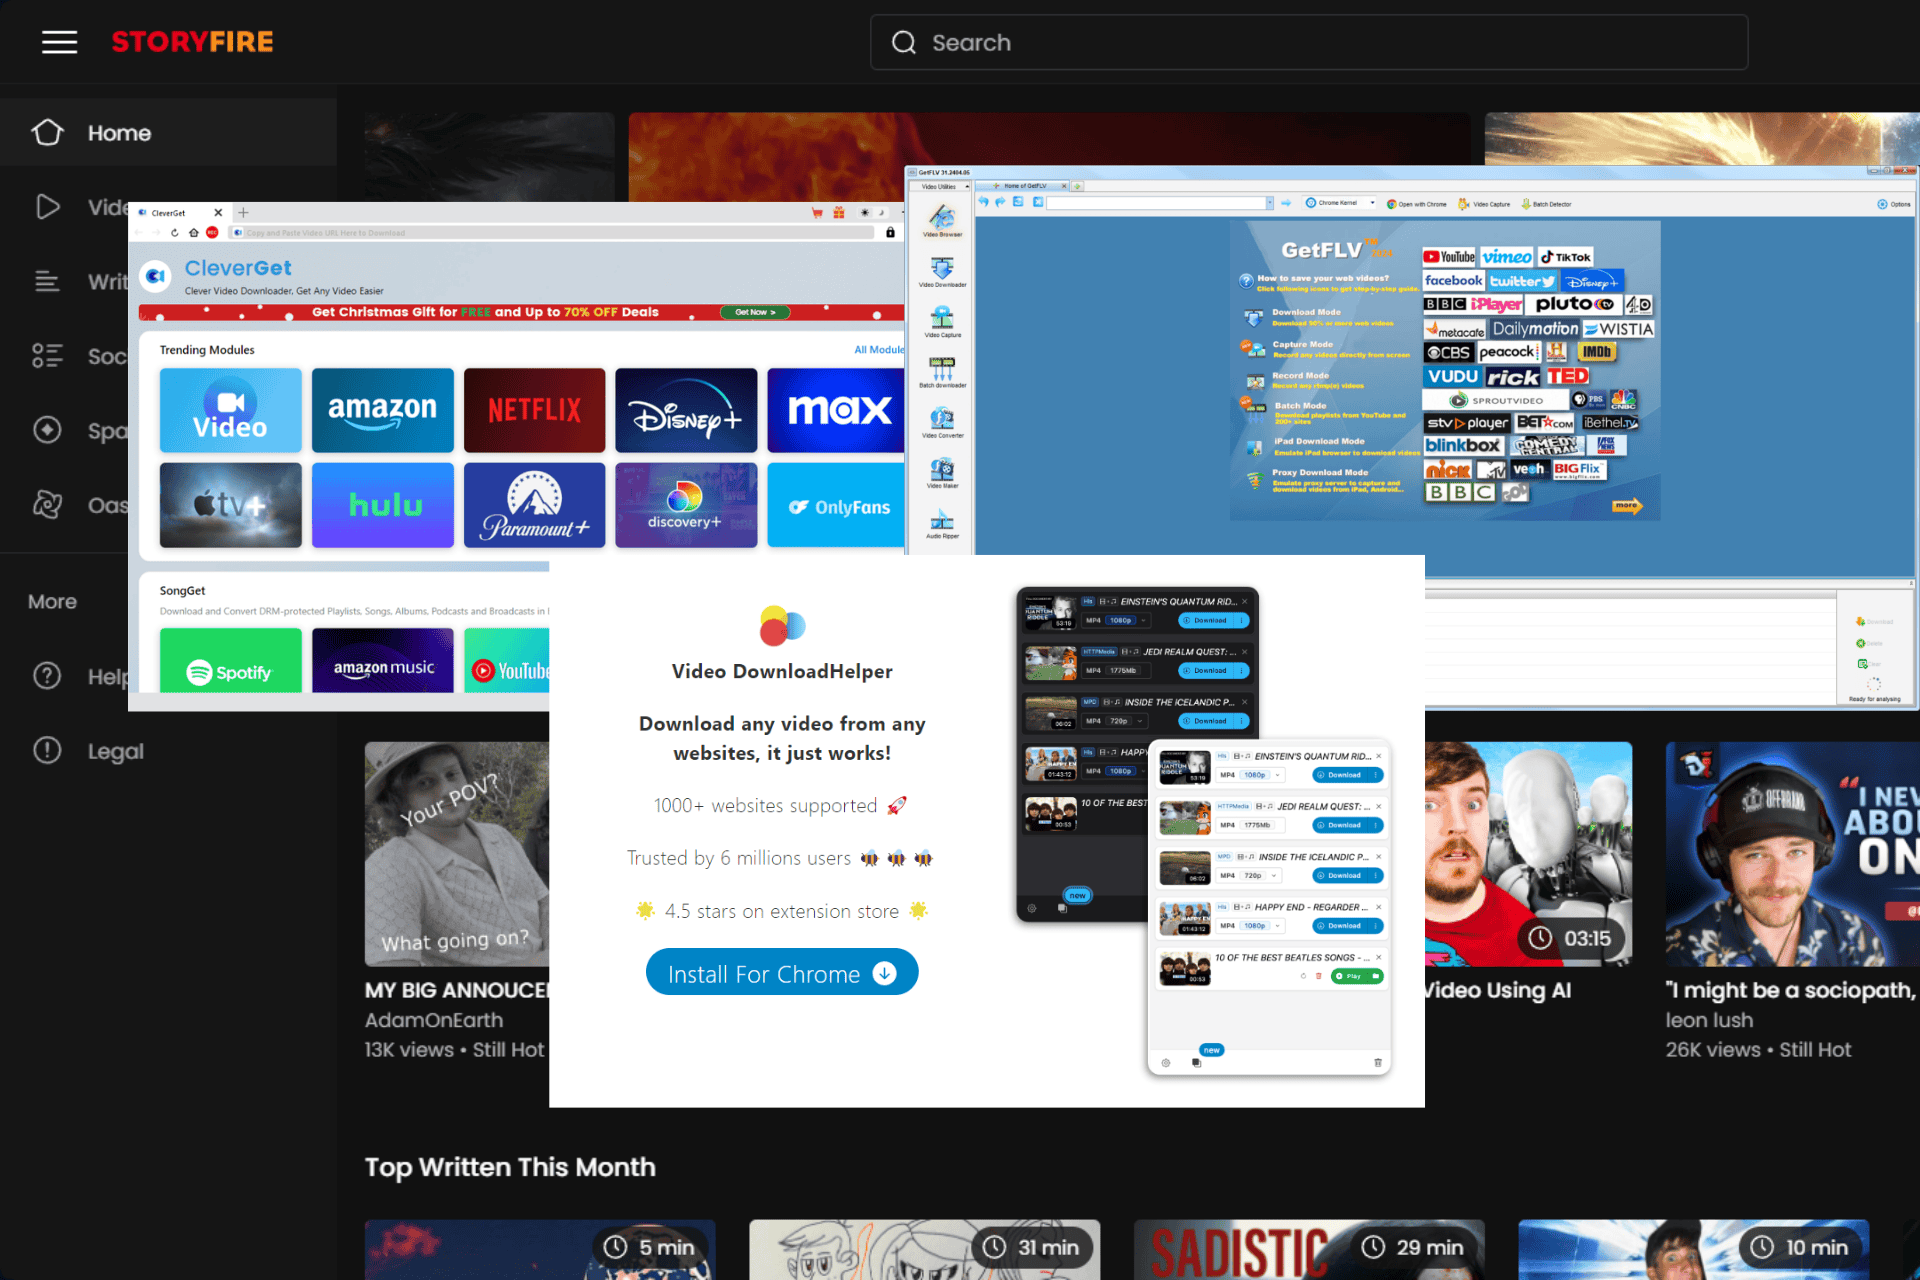Open the Amazon module in CleverGet
The image size is (1920, 1280).
pyautogui.click(x=382, y=410)
